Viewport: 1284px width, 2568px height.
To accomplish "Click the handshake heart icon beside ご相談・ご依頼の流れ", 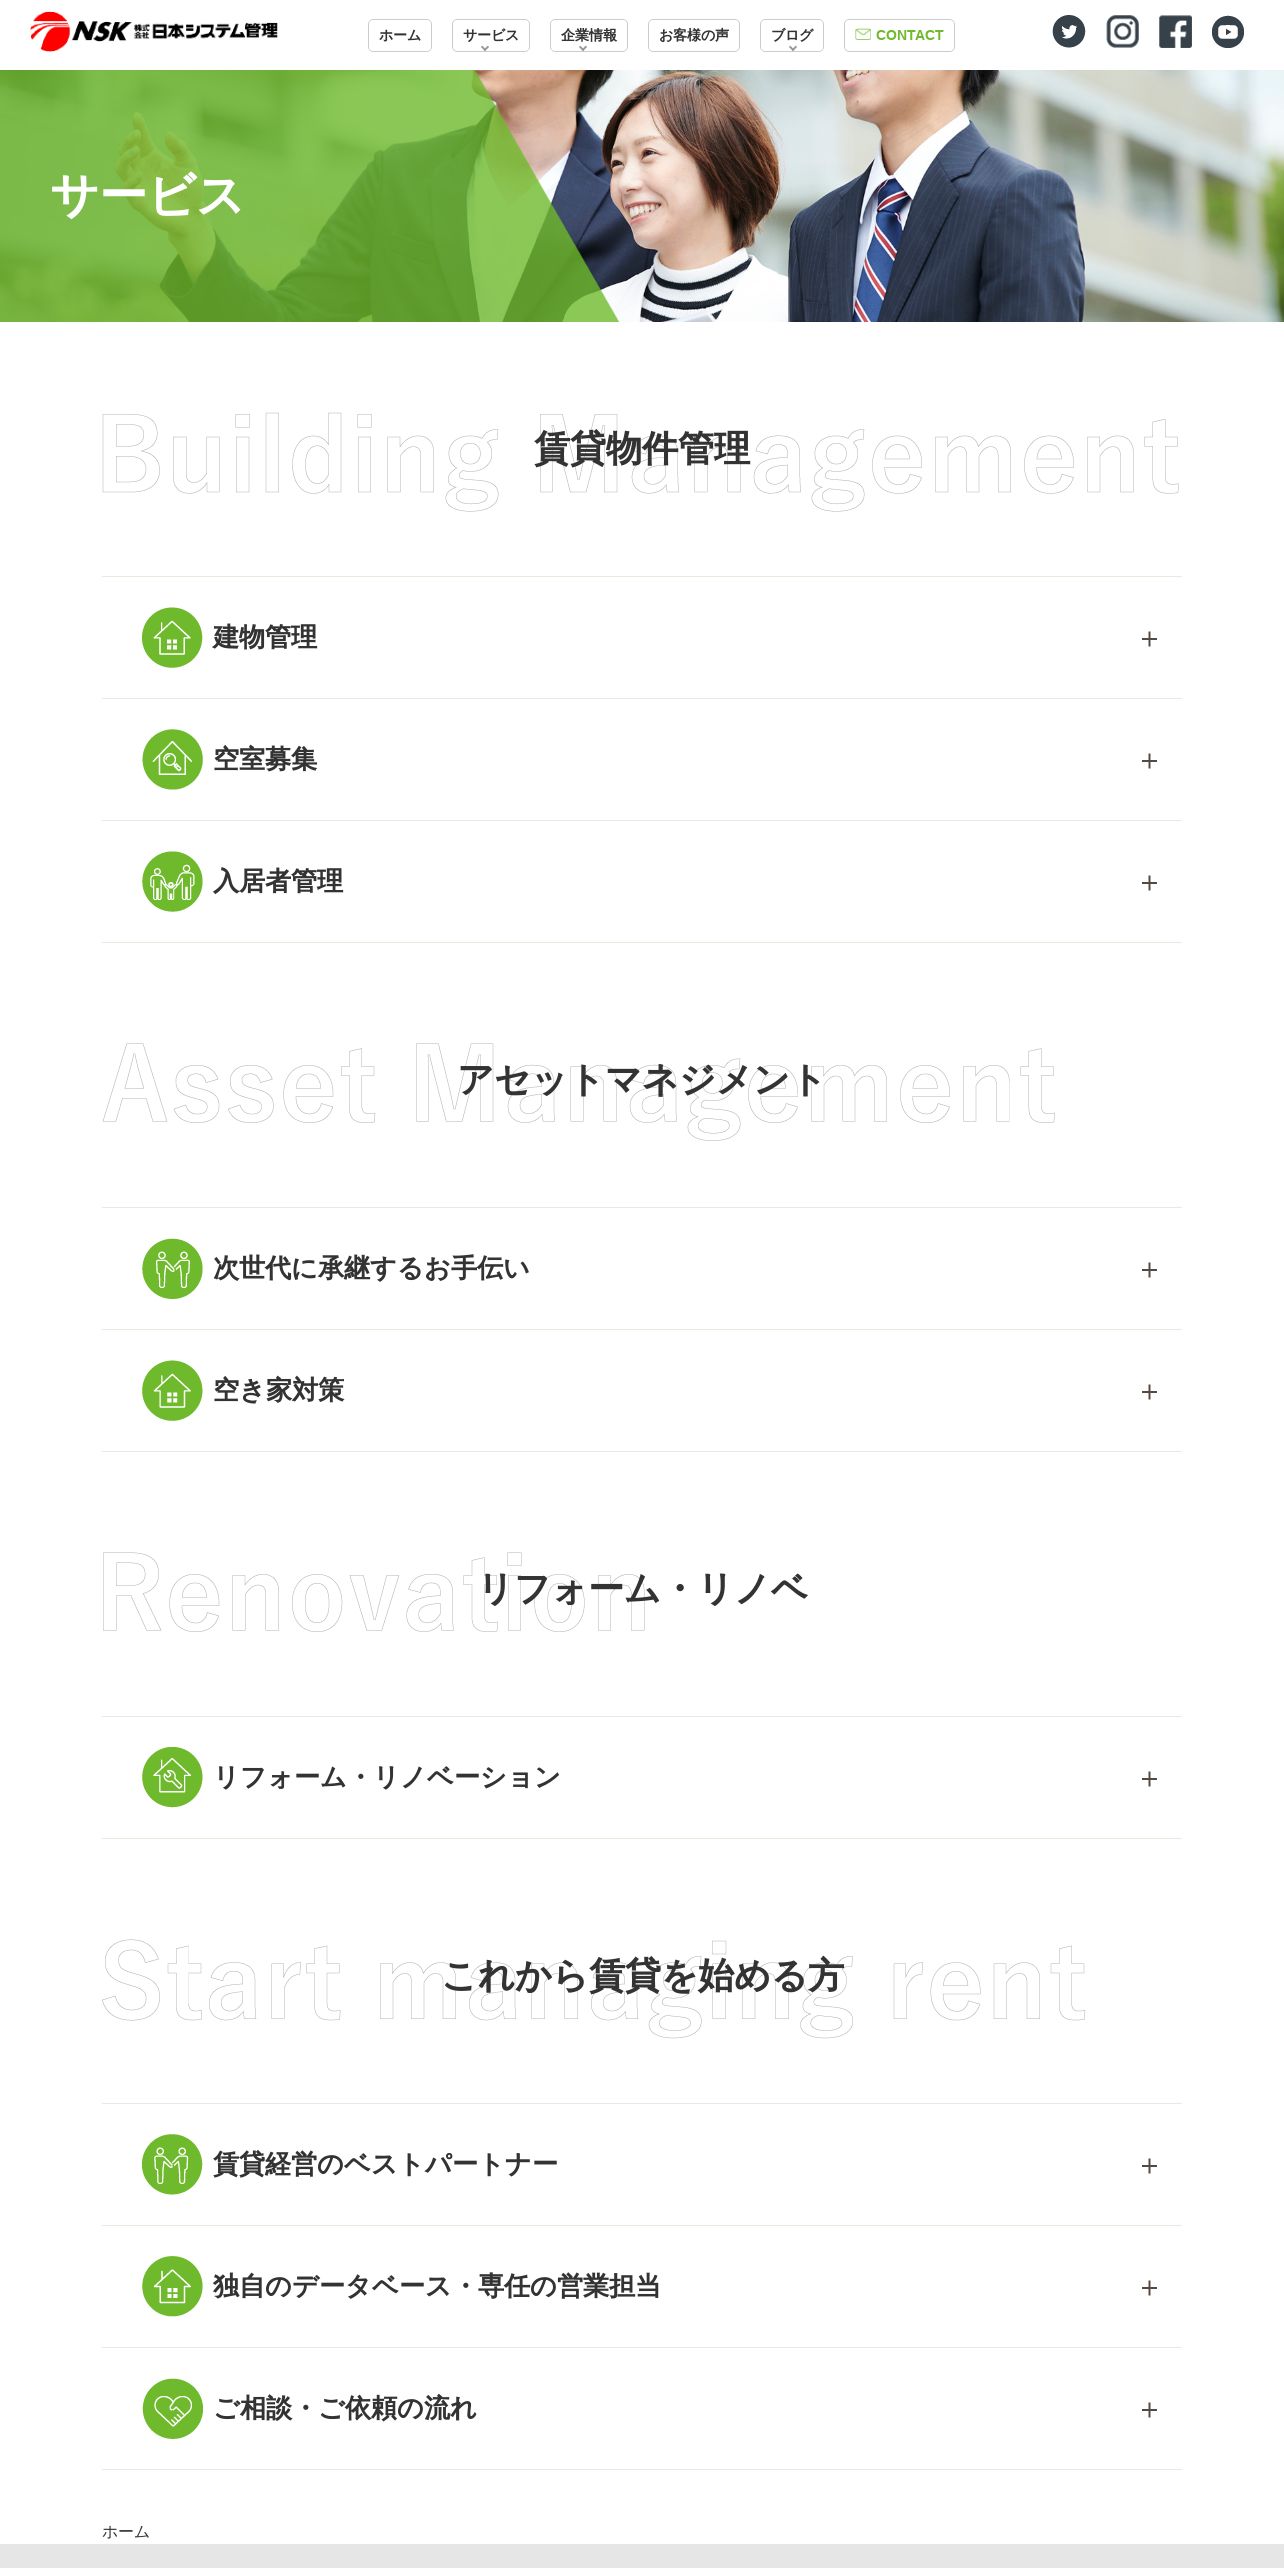I will pyautogui.click(x=172, y=2409).
